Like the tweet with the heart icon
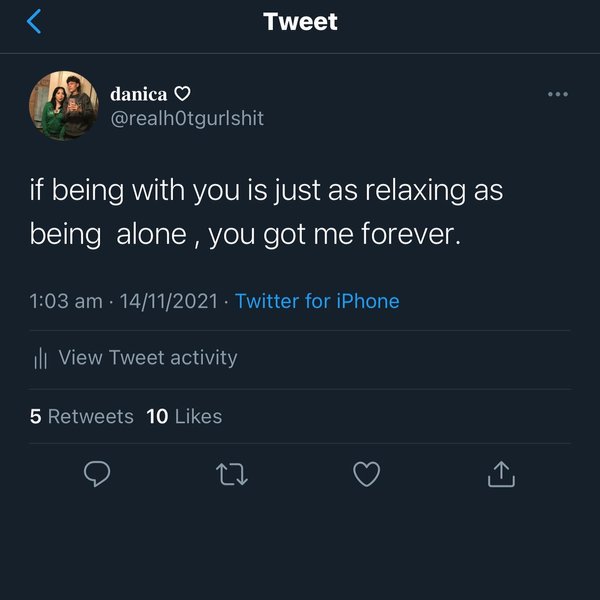Image resolution: width=600 pixels, height=600 pixels. pos(367,474)
